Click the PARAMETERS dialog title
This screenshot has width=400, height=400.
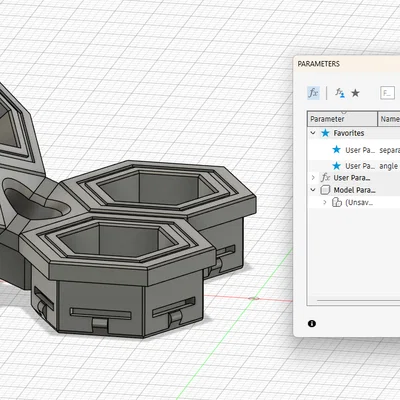319,64
